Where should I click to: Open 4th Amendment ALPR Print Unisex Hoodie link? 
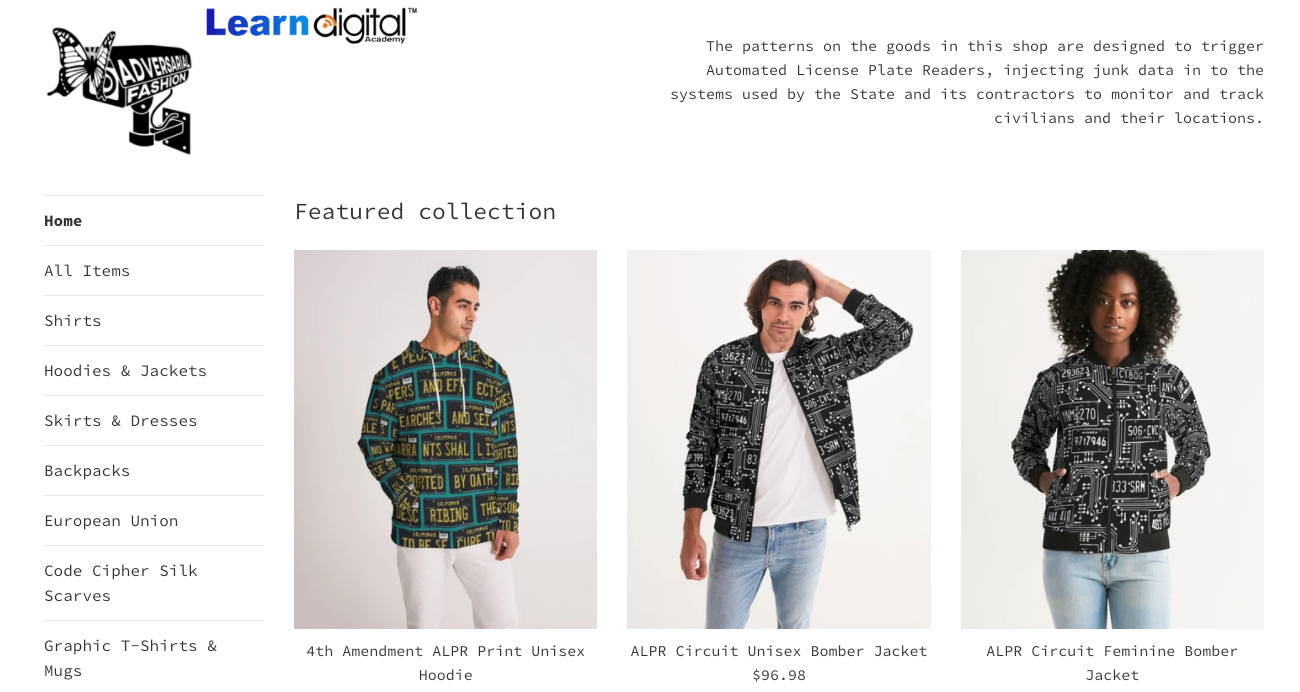[x=445, y=663]
